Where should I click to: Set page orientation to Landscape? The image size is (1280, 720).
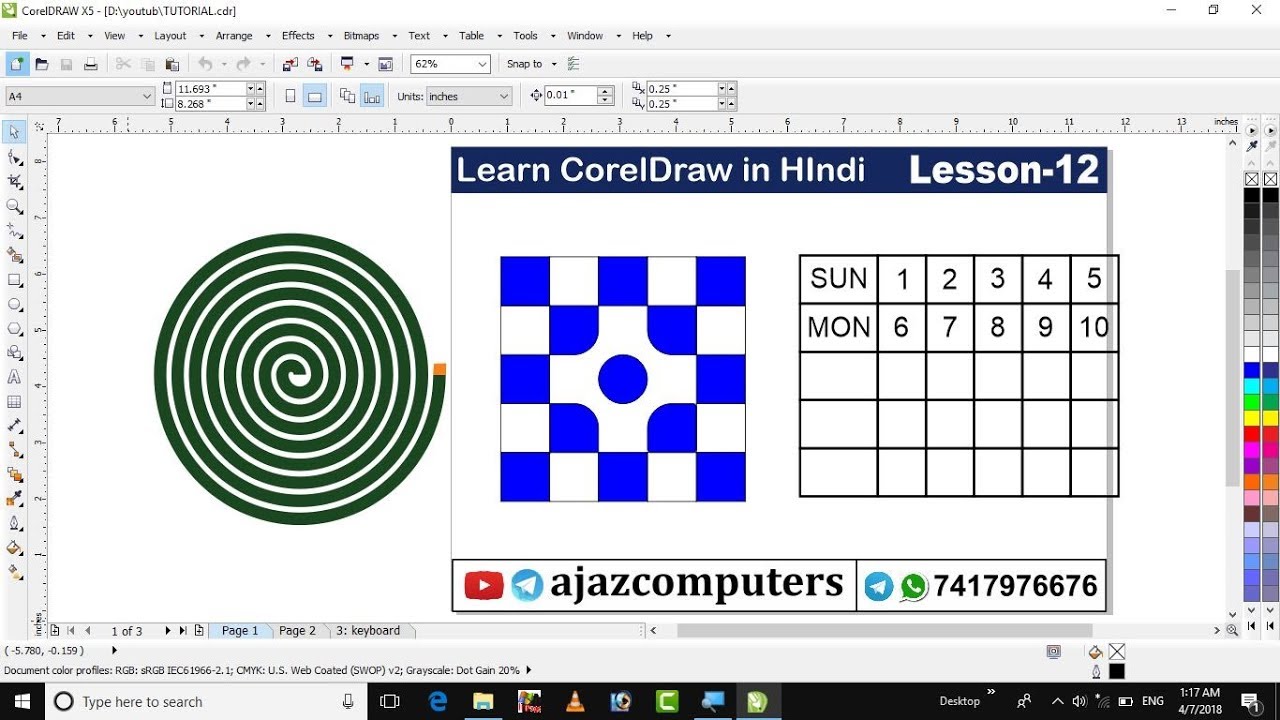click(314, 96)
